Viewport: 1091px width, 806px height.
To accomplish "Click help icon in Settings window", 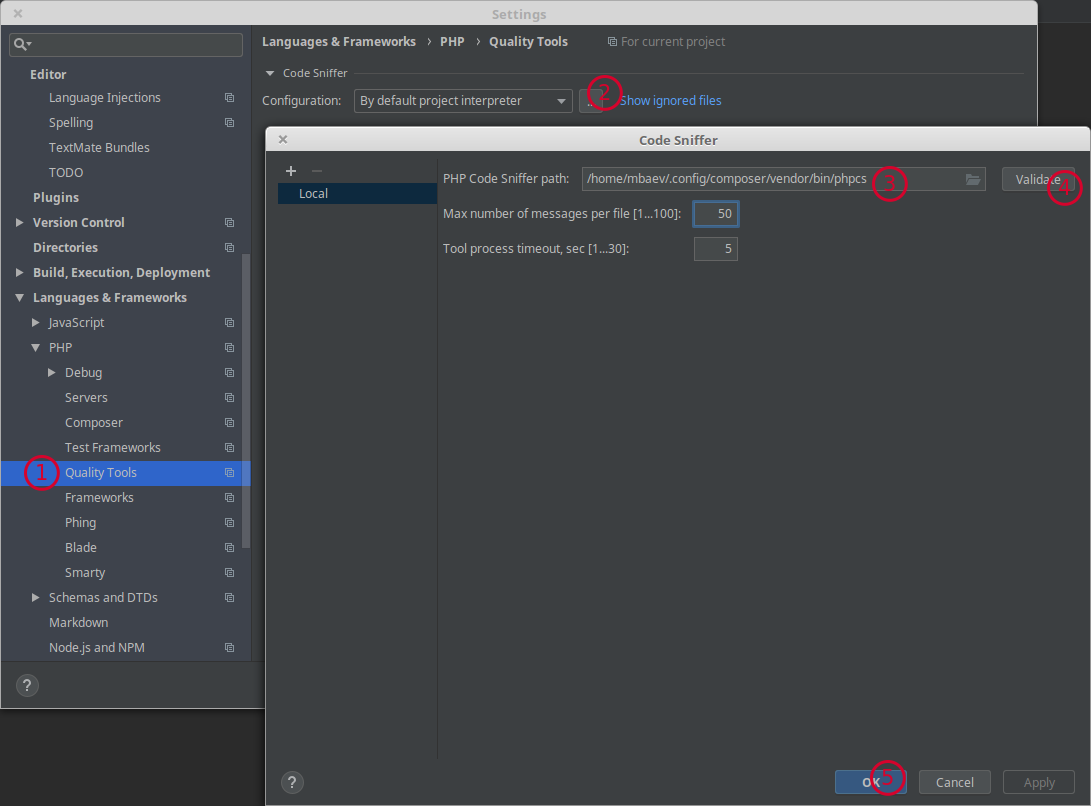I will (x=27, y=686).
